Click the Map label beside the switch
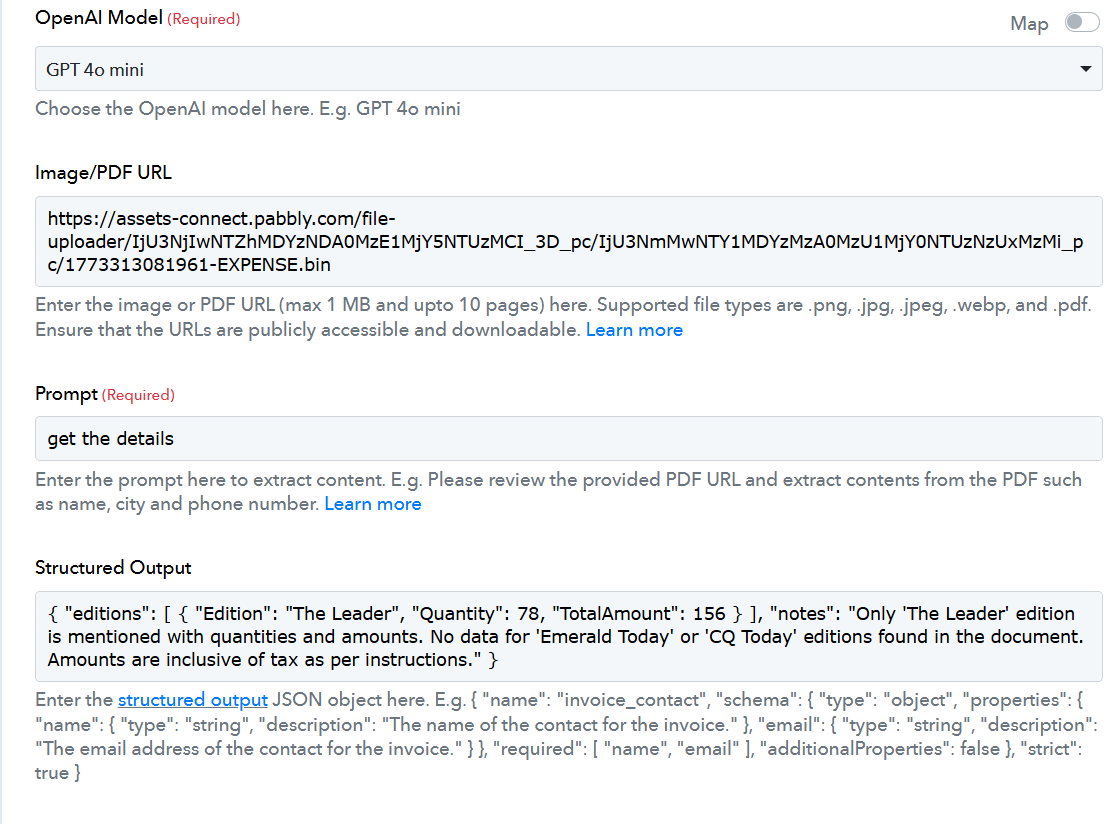Screen dimensions: 1117x824 pos(1029,24)
